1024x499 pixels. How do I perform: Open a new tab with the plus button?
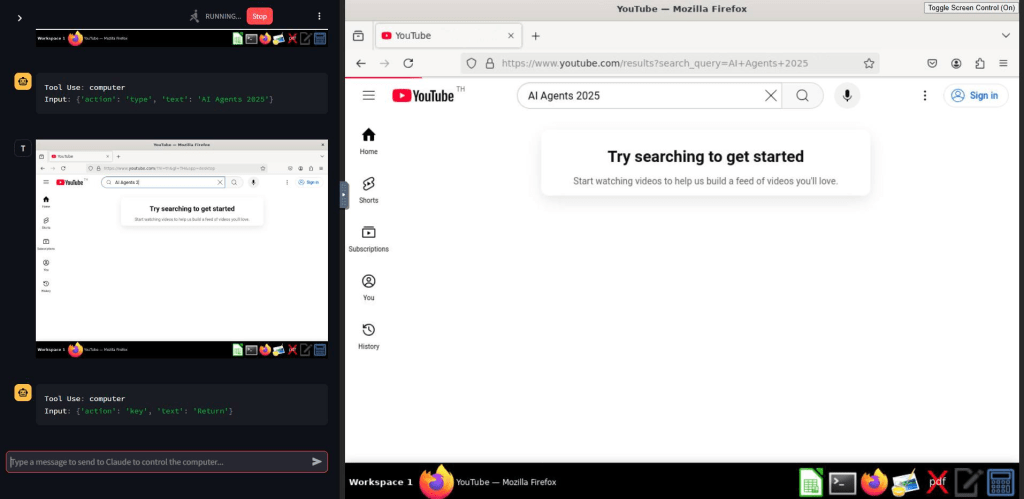tap(535, 35)
